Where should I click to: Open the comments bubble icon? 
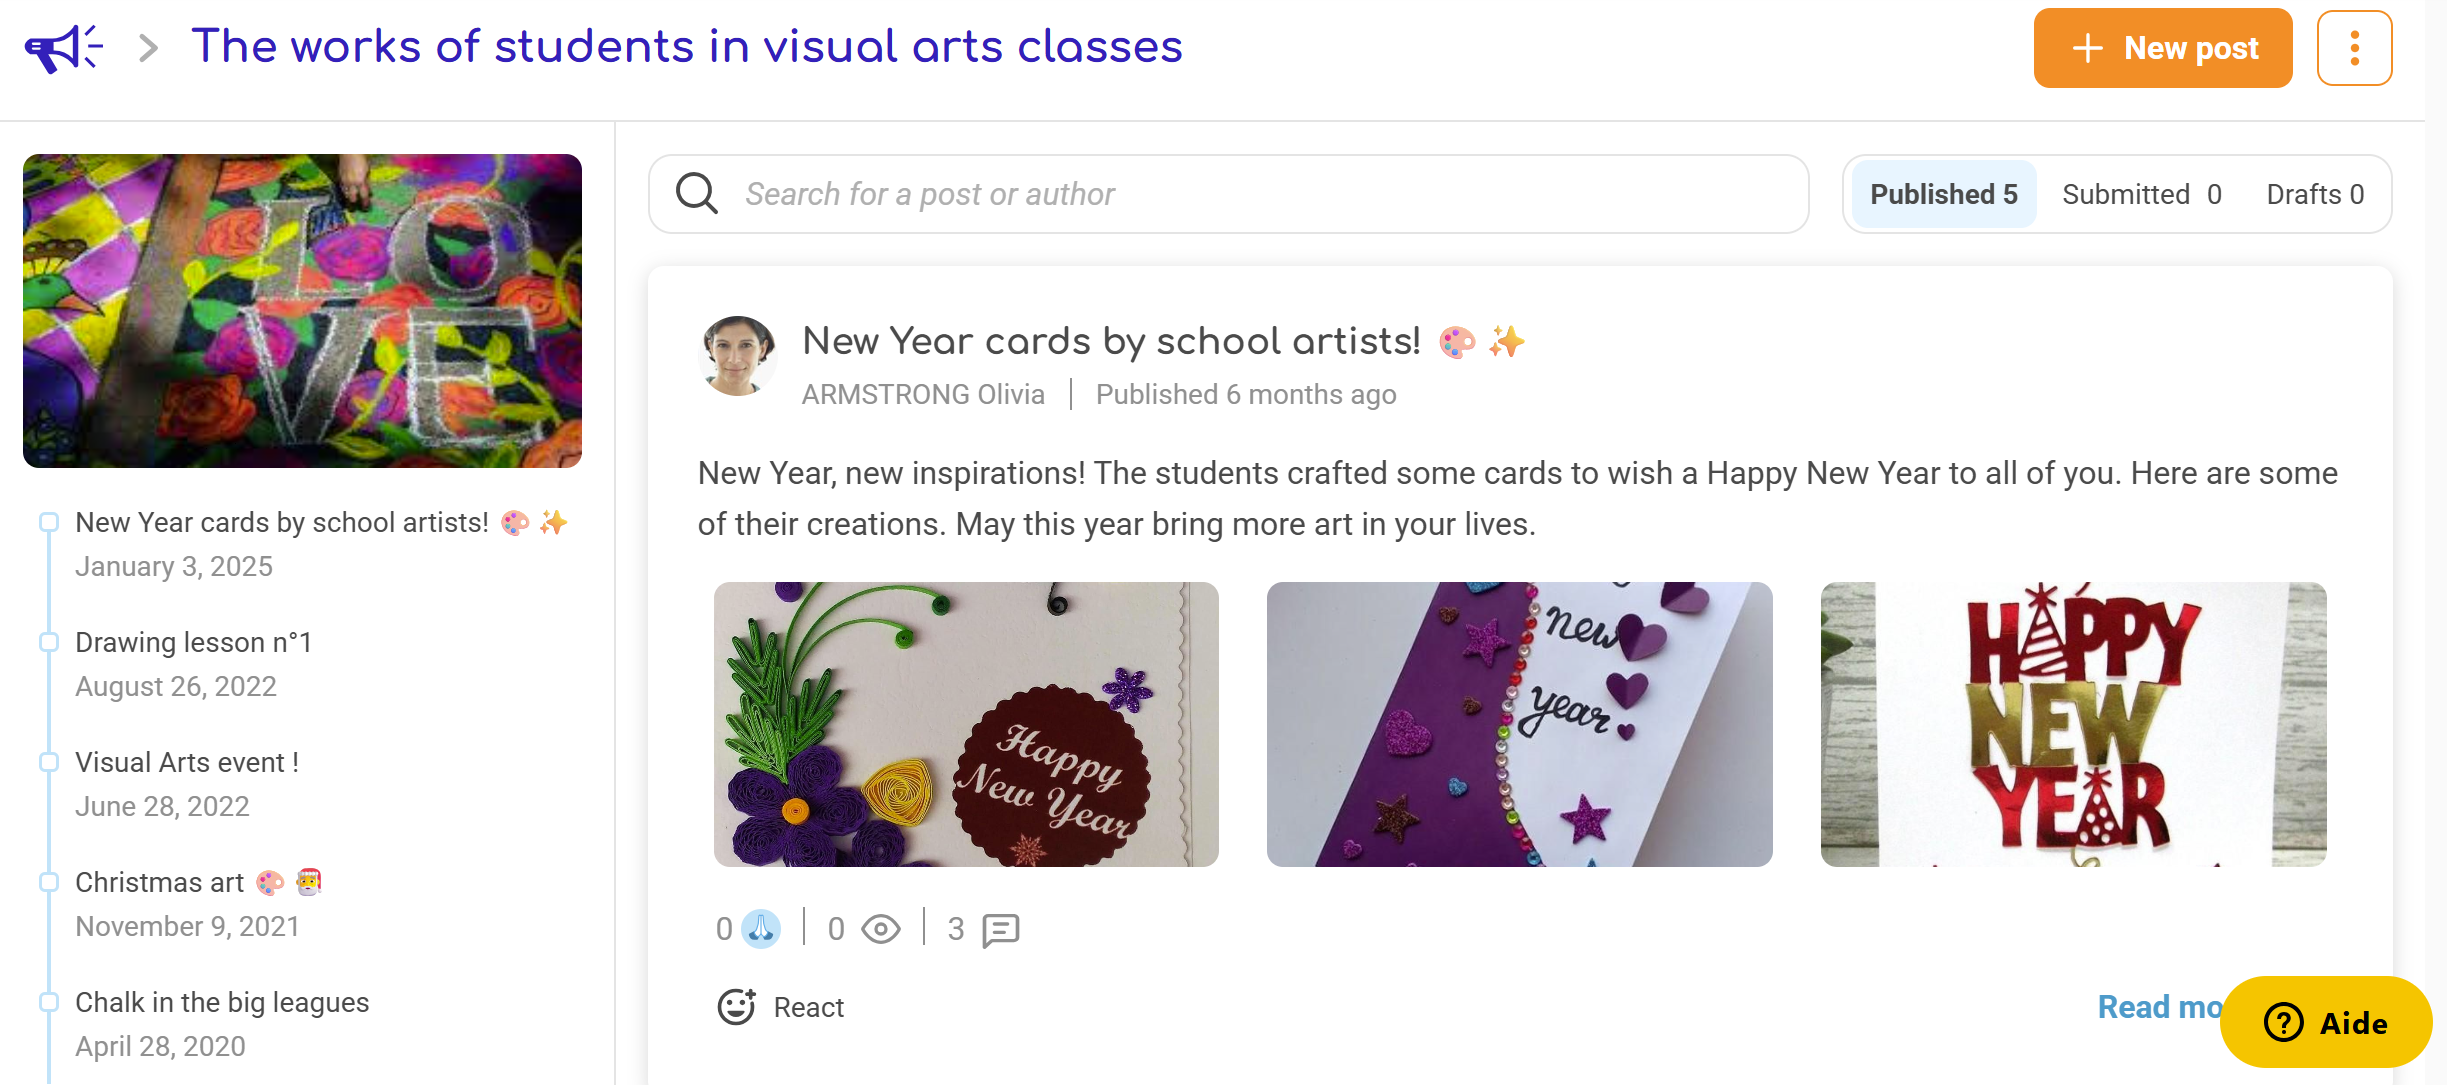click(1000, 929)
